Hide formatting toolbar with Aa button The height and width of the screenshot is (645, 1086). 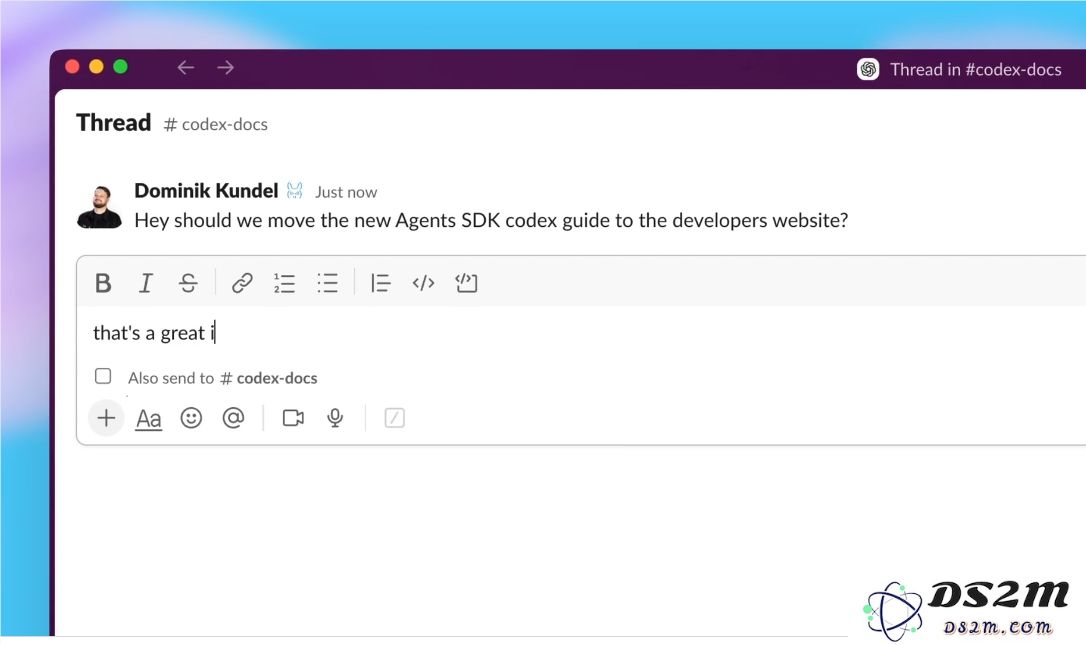tap(149, 418)
